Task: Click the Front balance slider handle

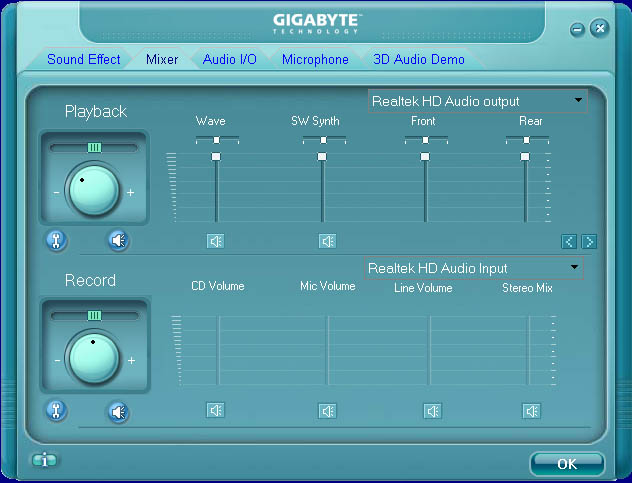Action: 425,140
